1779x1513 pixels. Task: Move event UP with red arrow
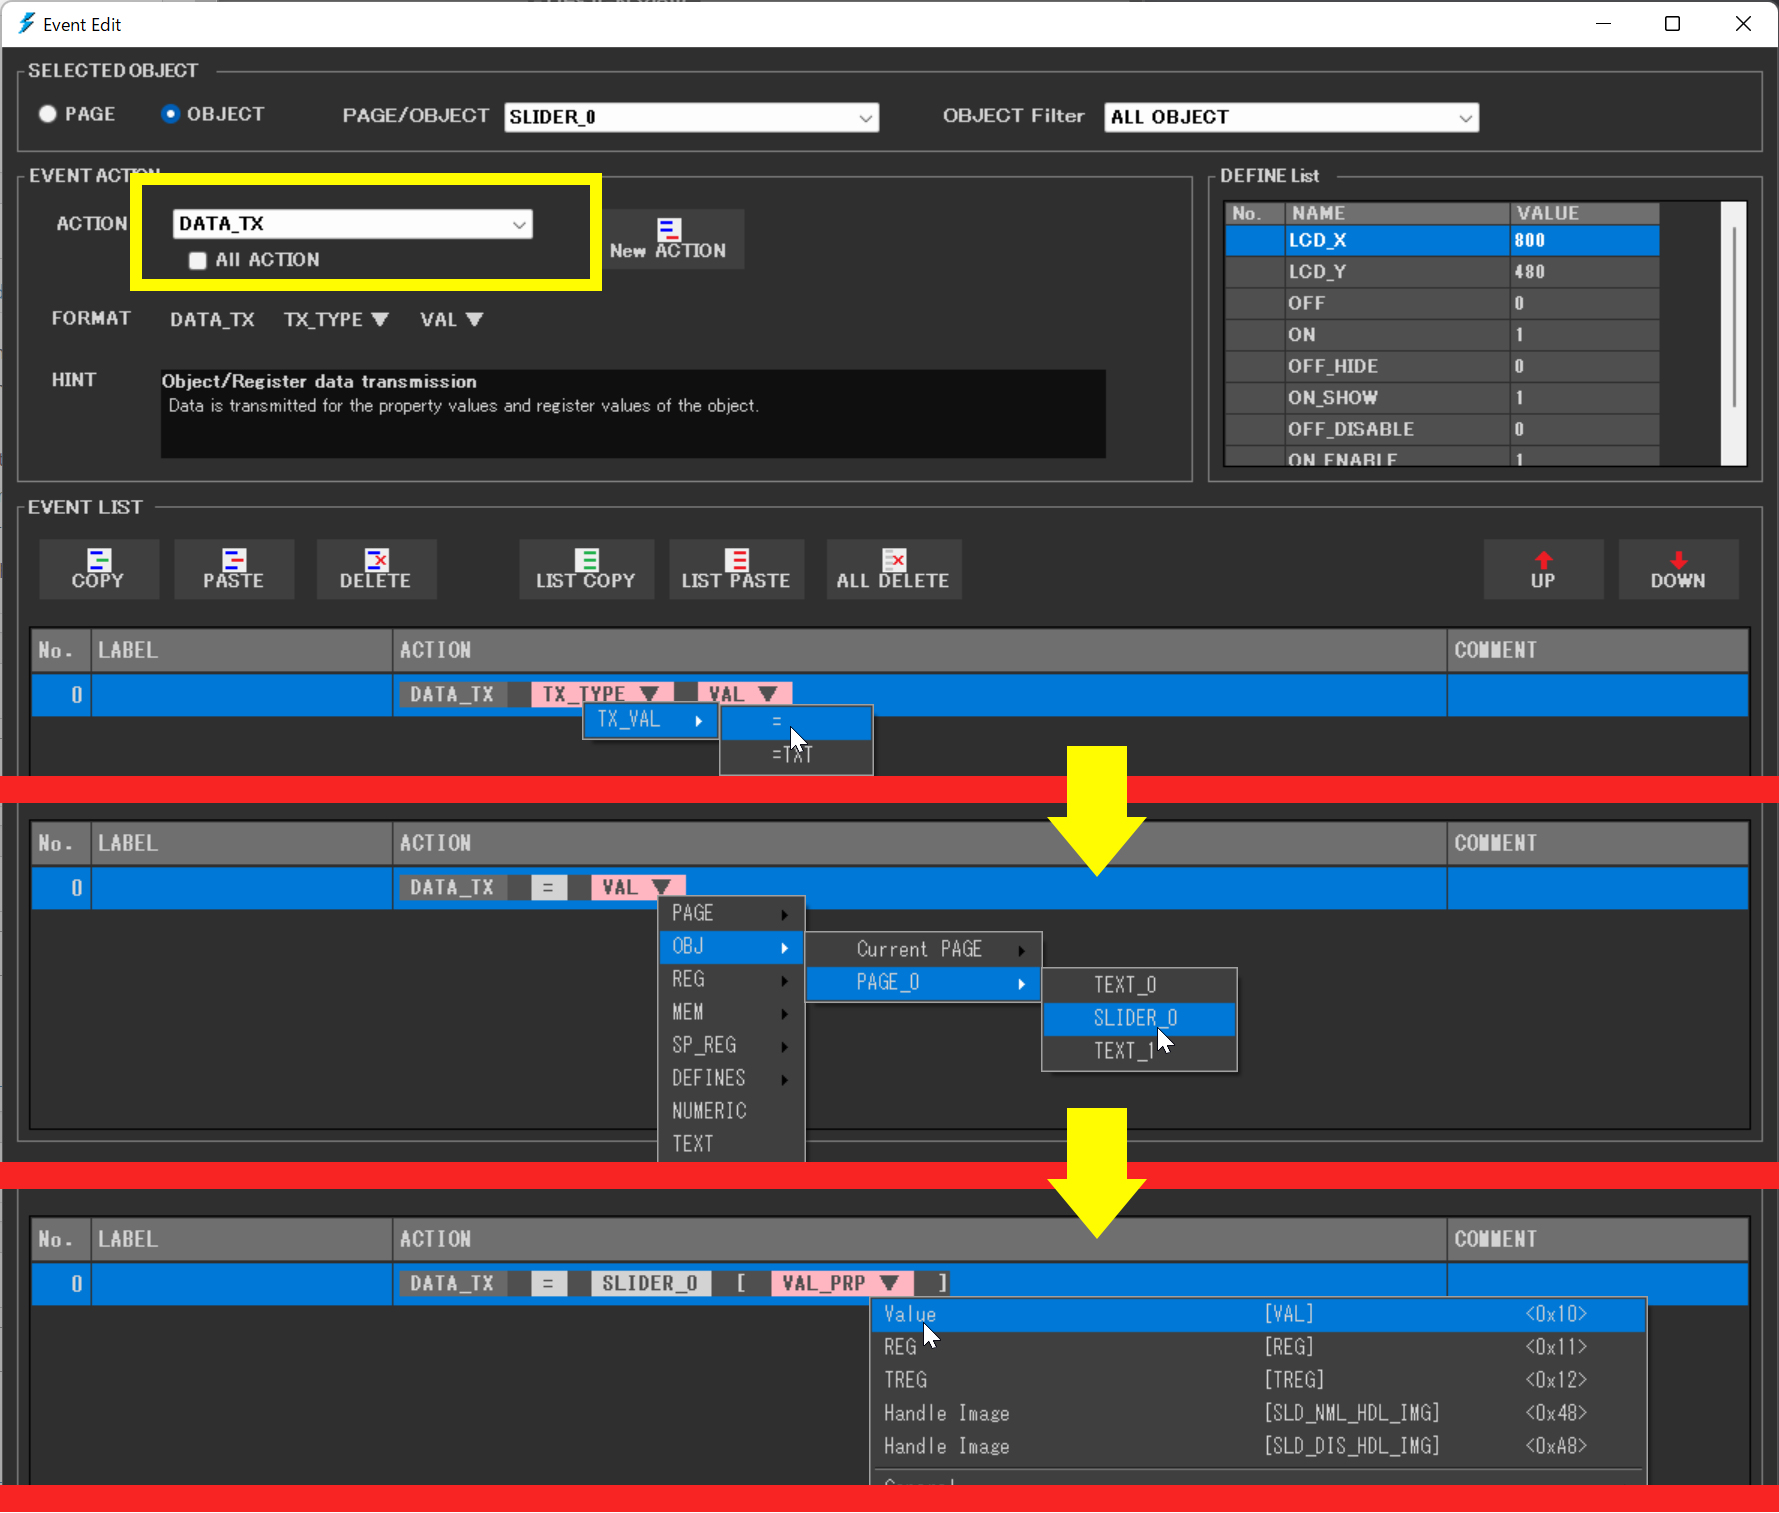pos(1543,569)
